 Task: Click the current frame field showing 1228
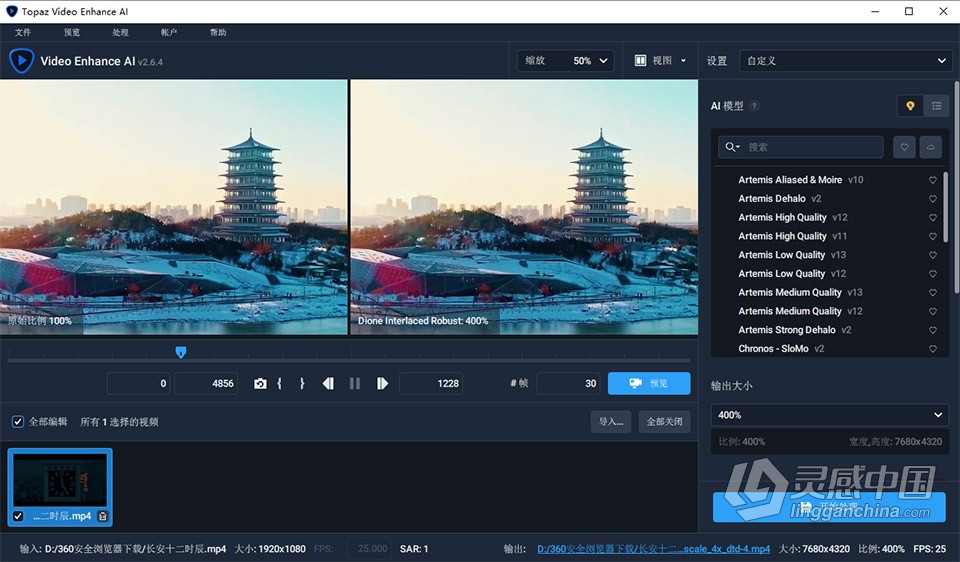point(432,384)
